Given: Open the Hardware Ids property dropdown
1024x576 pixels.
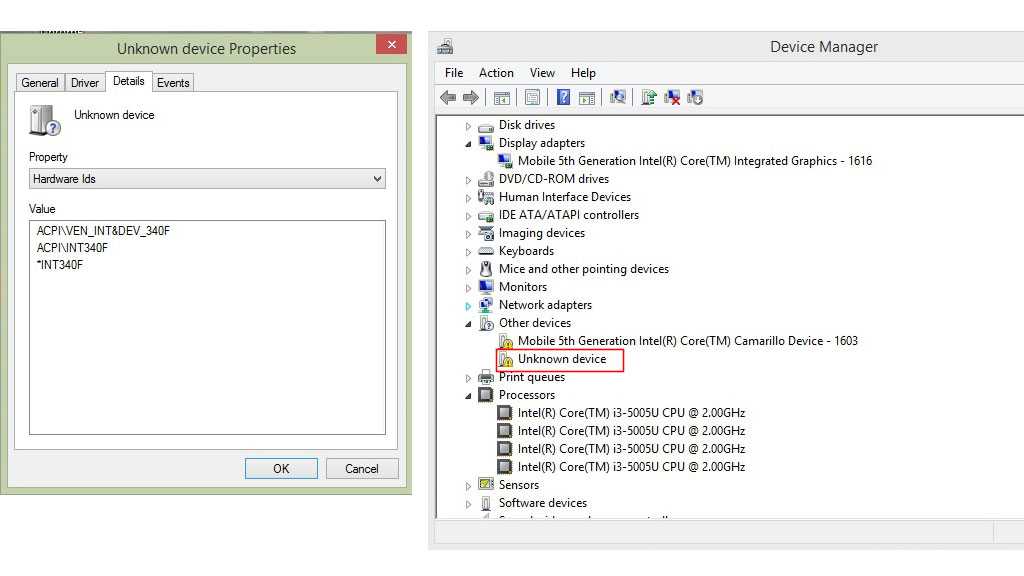Looking at the screenshot, I should pos(207,179).
